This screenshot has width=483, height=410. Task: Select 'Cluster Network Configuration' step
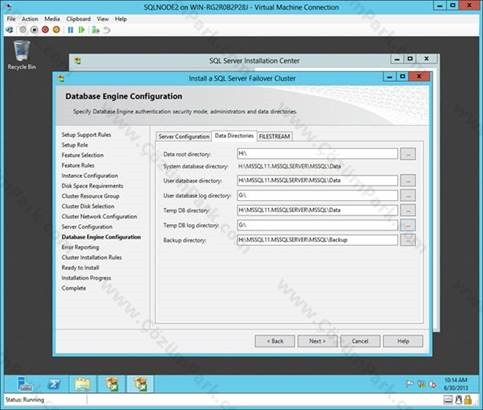coord(99,216)
